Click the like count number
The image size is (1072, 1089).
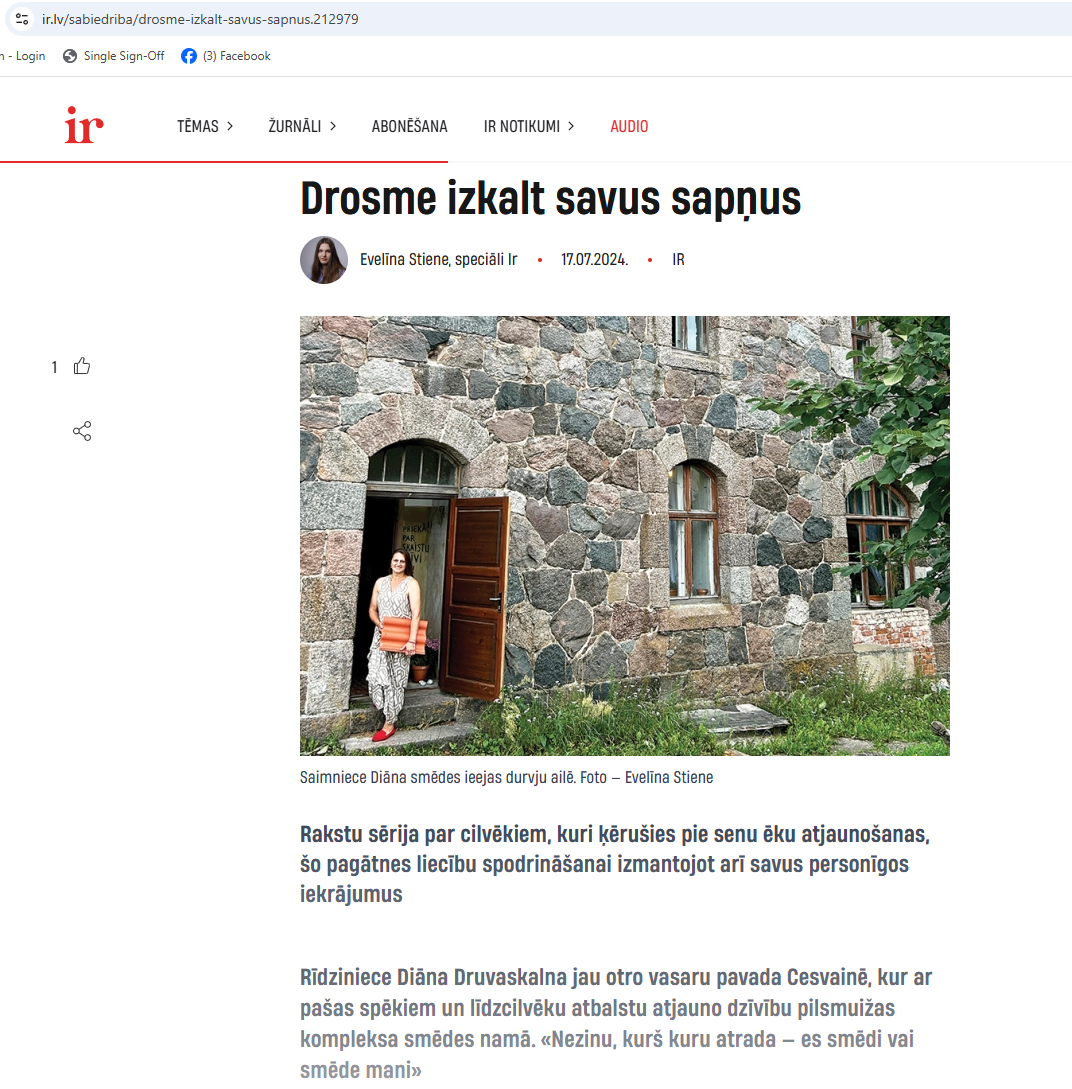(55, 368)
